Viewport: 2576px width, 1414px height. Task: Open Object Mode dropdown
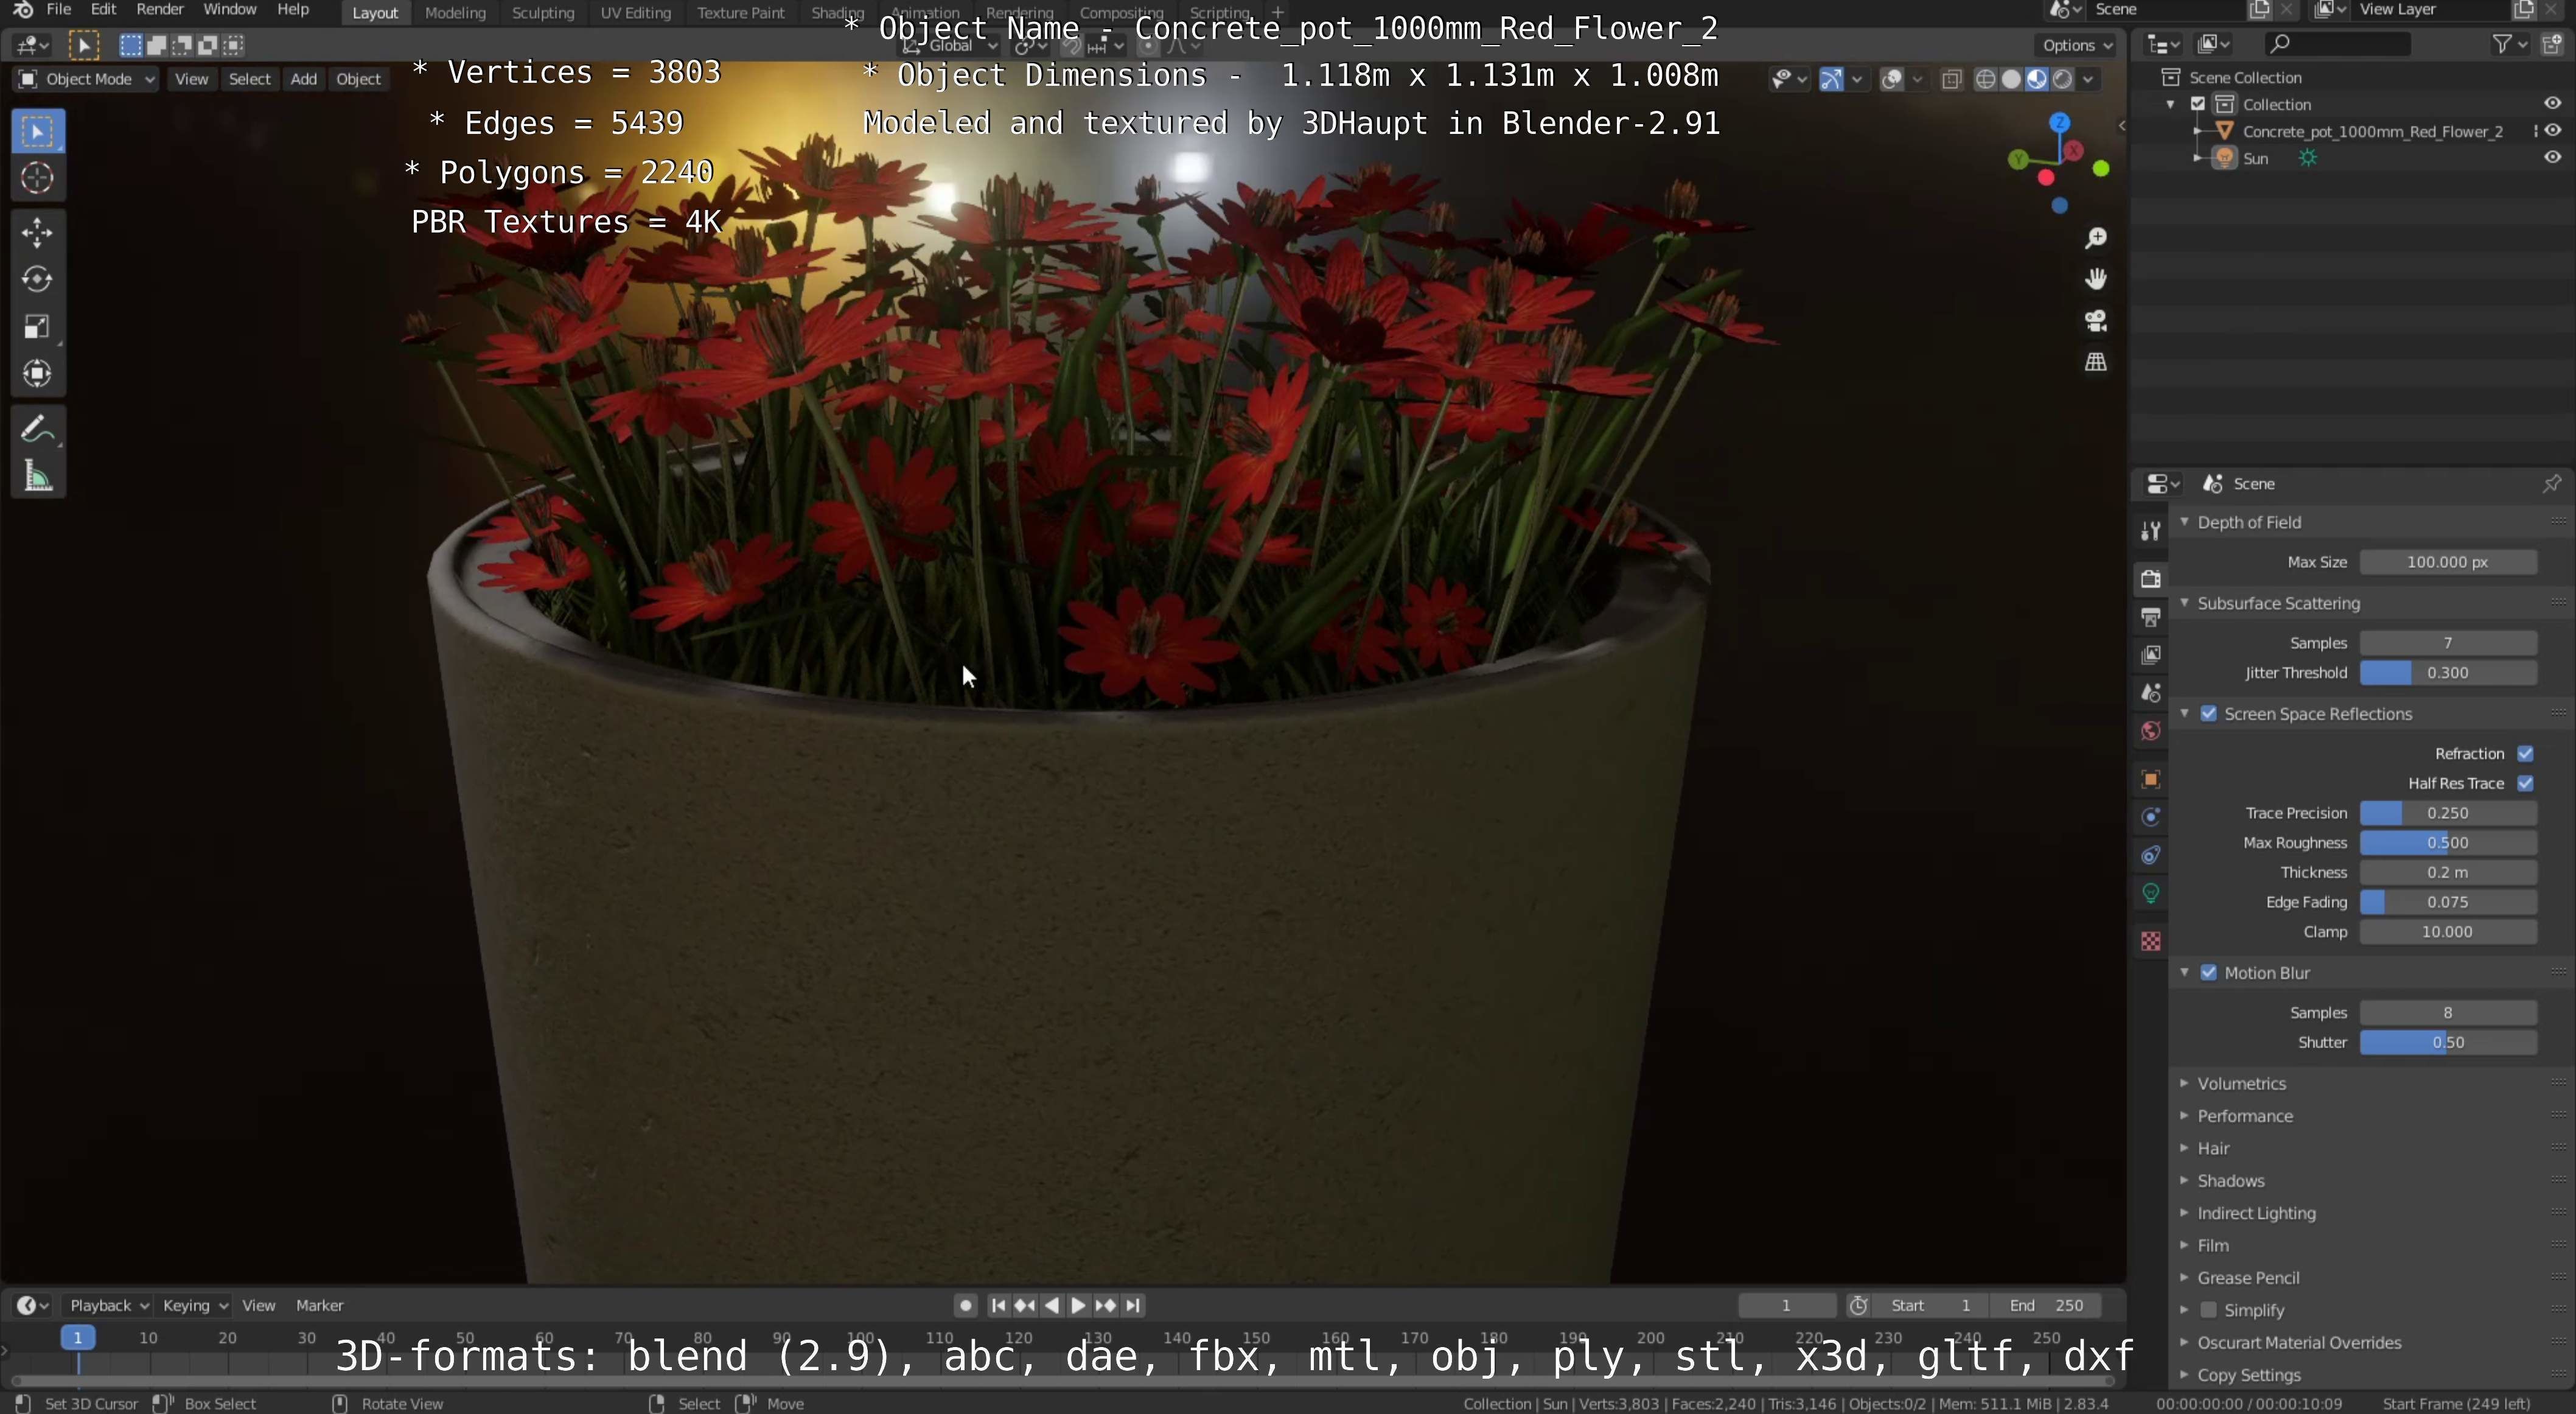coord(86,79)
